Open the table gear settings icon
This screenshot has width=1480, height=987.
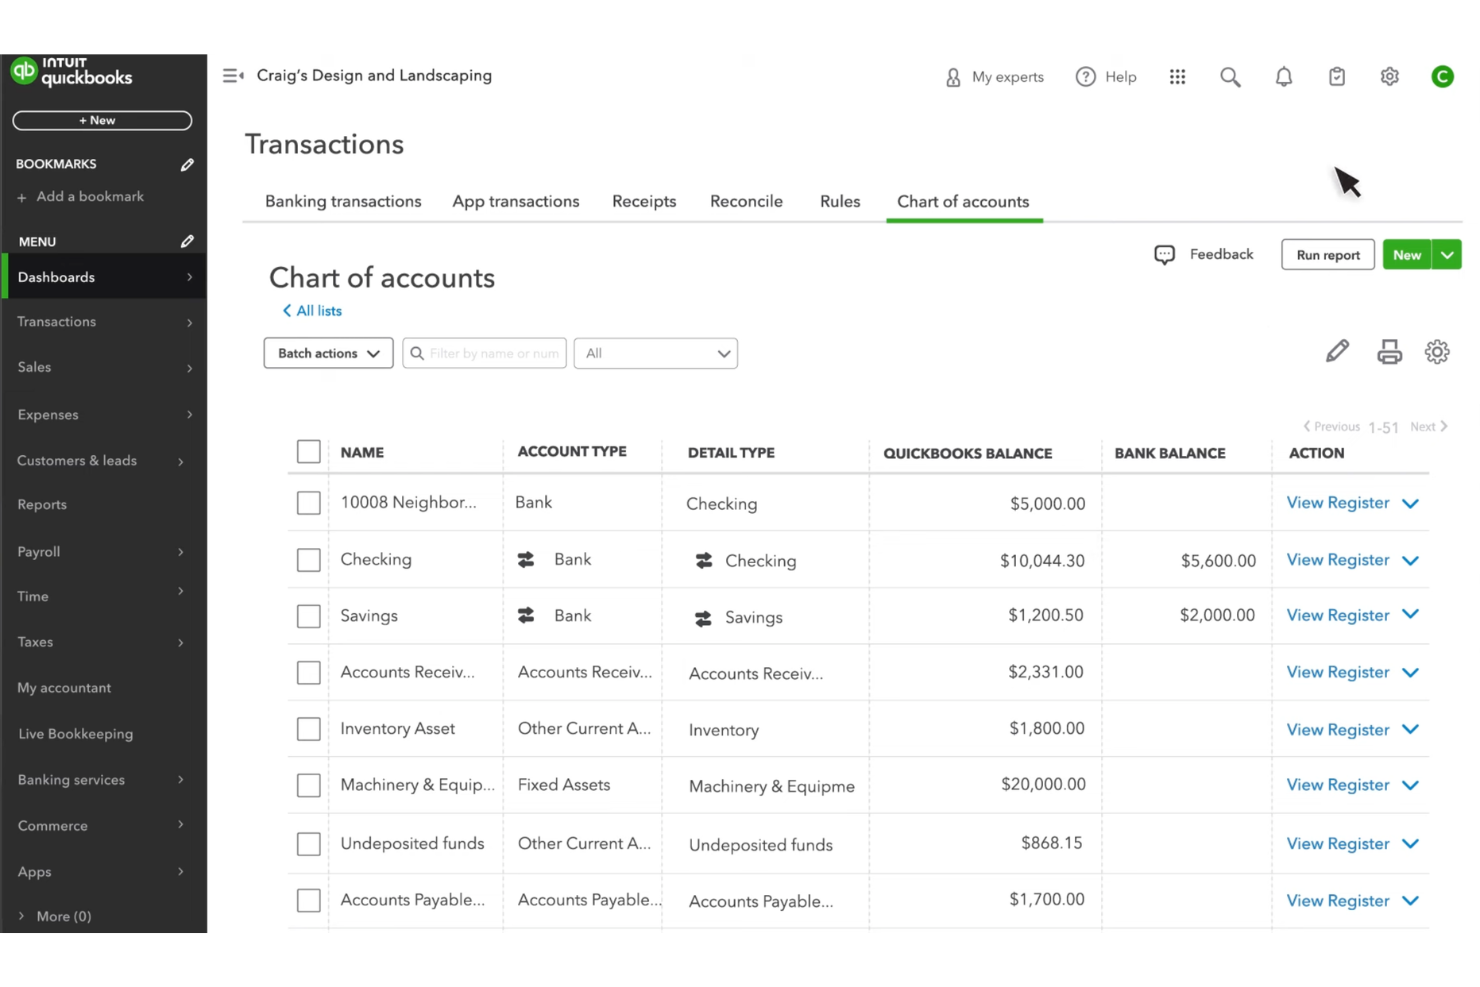[1437, 352]
